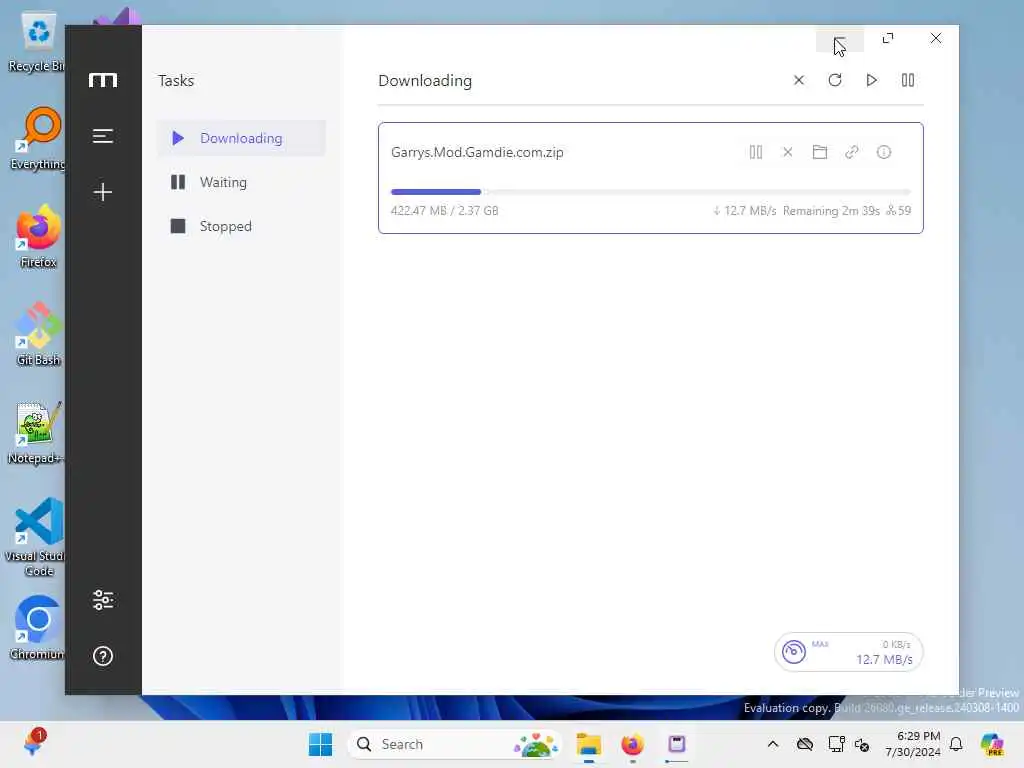This screenshot has width=1024, height=768.
Task: Refresh the task list
Action: (x=835, y=80)
